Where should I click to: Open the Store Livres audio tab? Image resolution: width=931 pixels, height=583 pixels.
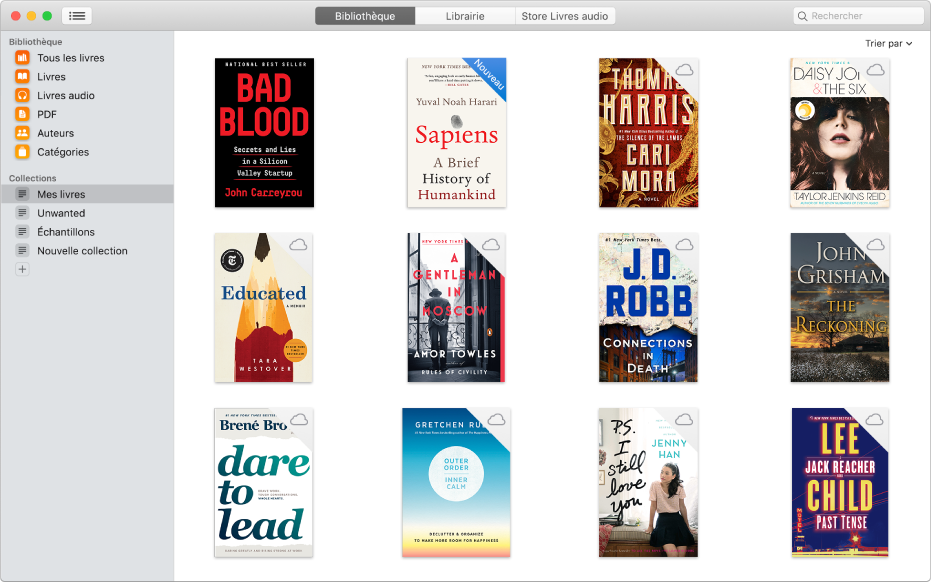[565, 16]
